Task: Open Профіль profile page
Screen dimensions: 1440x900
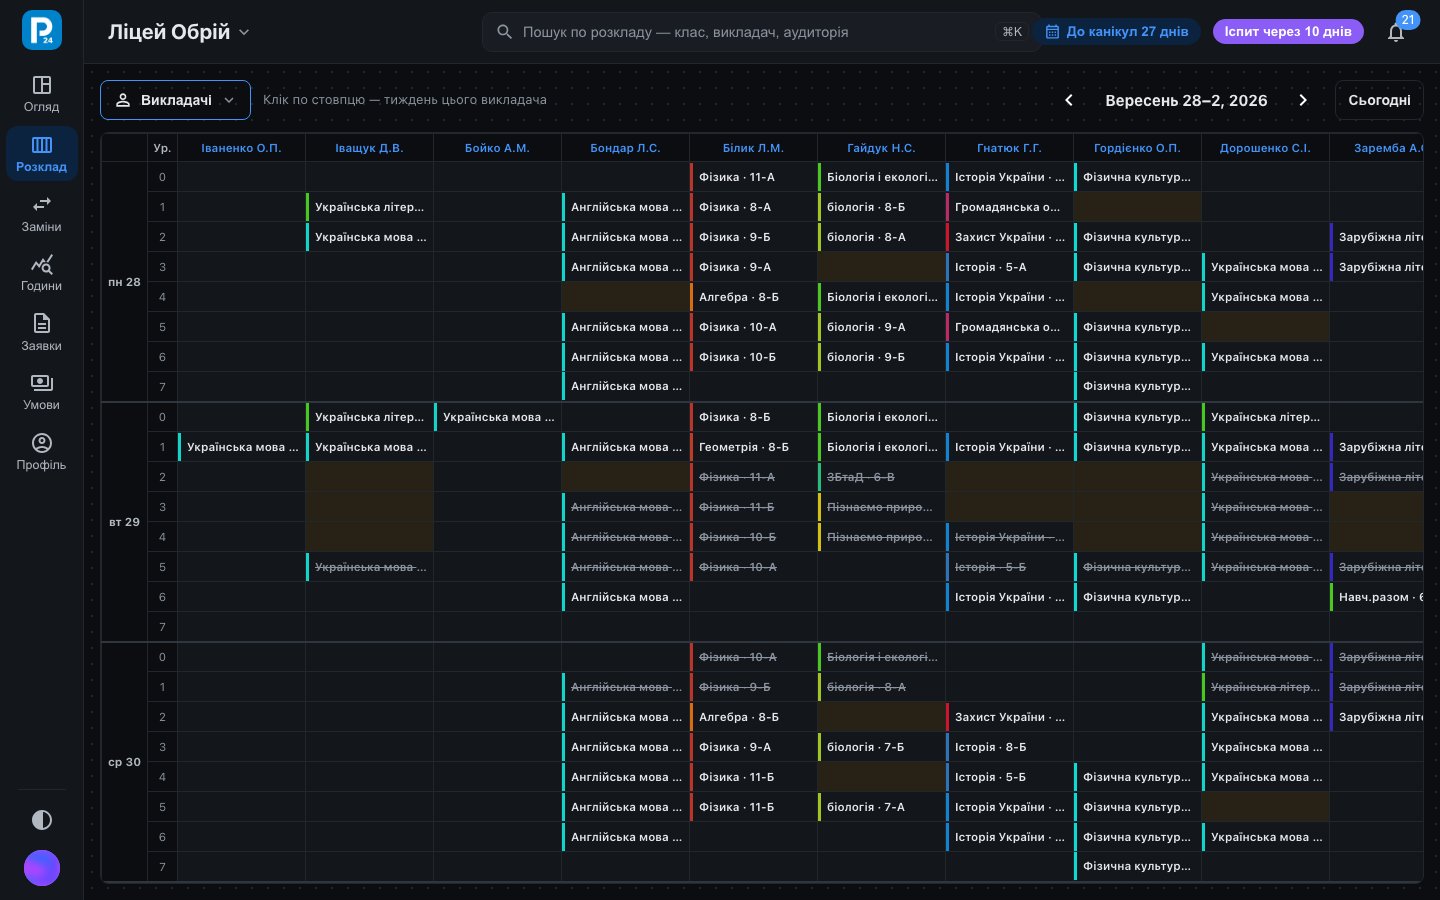Action: click(x=41, y=452)
